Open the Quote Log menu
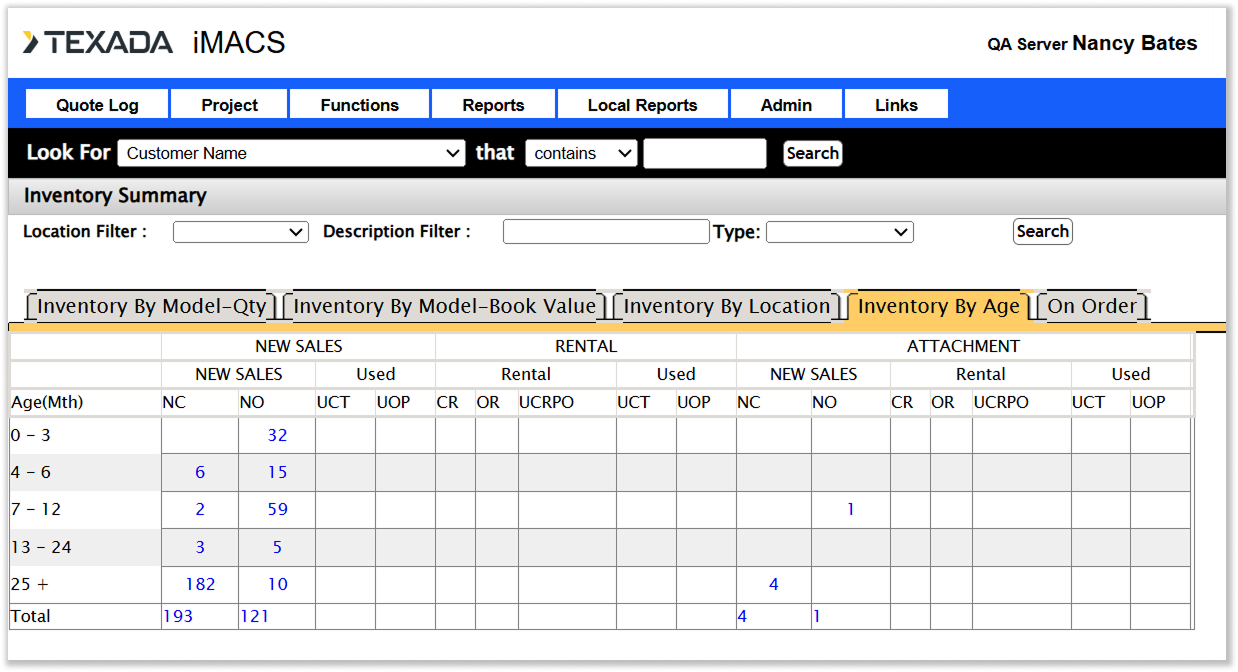The image size is (1238, 672). click(x=97, y=105)
